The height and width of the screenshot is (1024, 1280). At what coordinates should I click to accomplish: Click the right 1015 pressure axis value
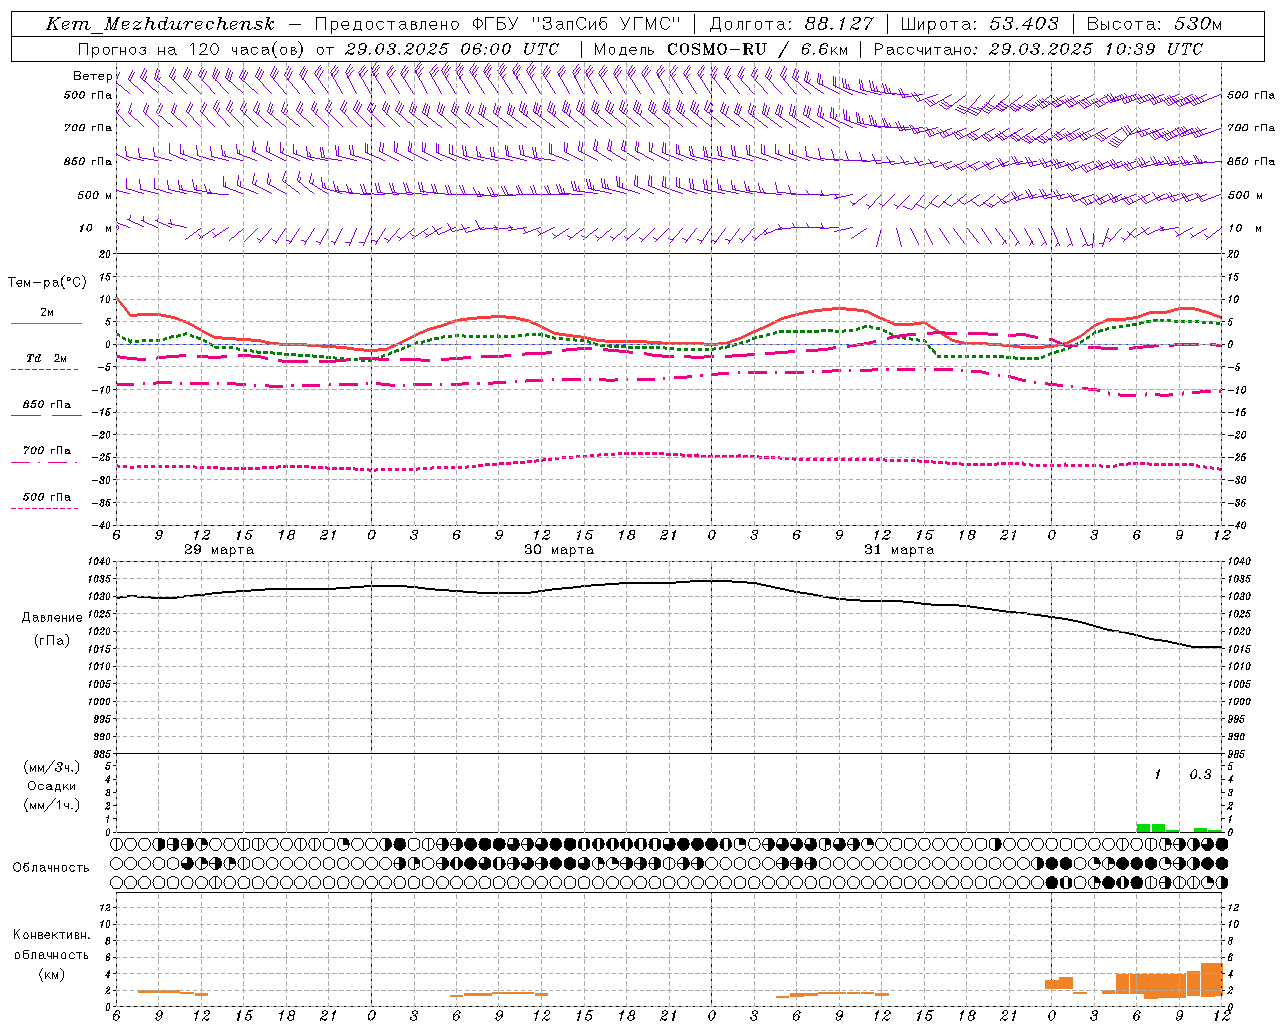click(1238, 650)
